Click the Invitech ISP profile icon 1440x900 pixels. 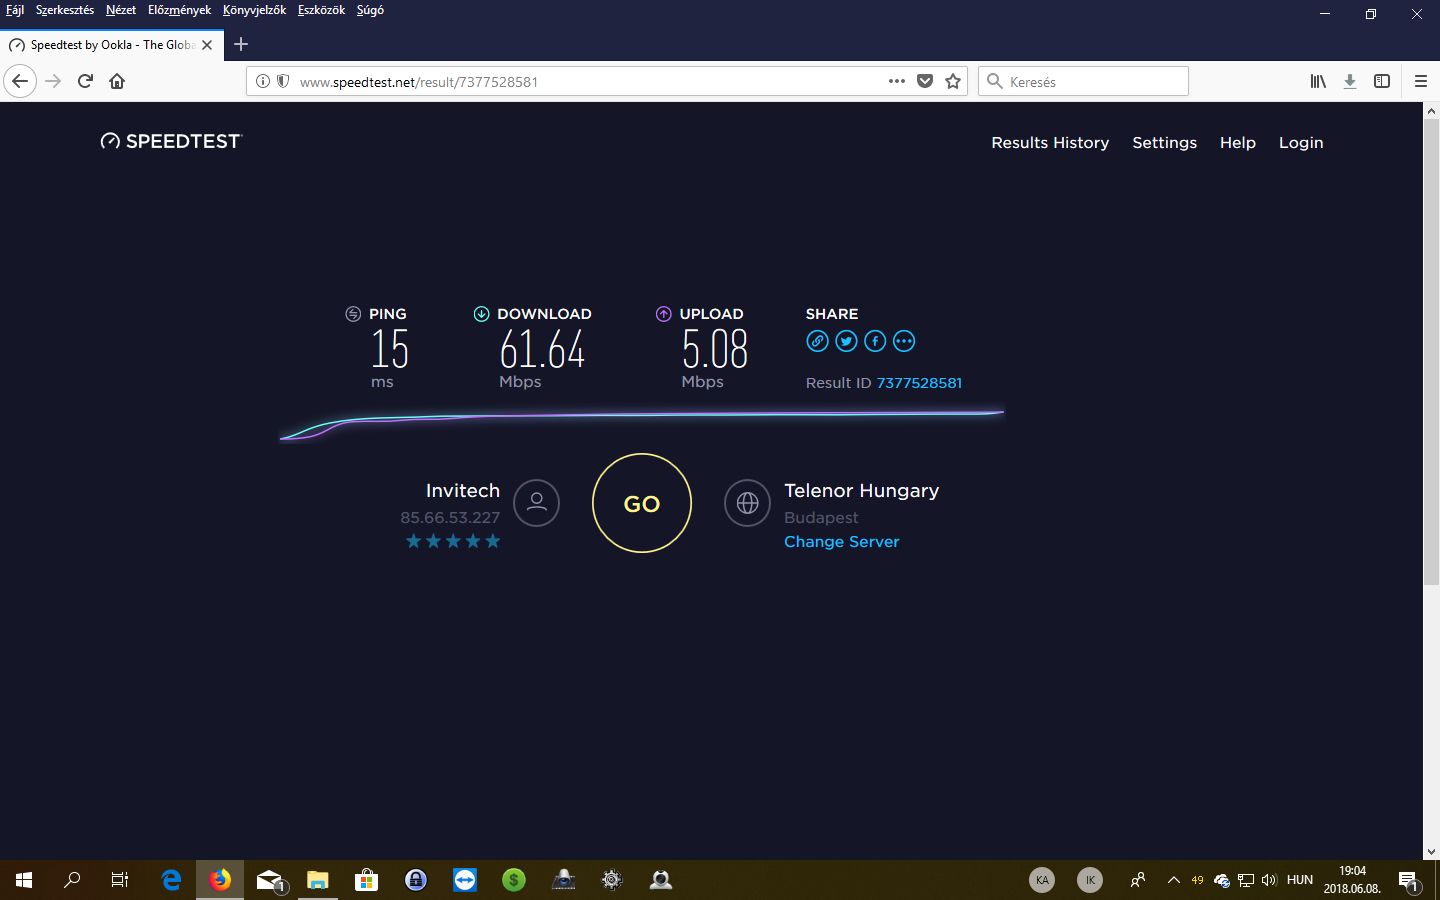pos(536,503)
